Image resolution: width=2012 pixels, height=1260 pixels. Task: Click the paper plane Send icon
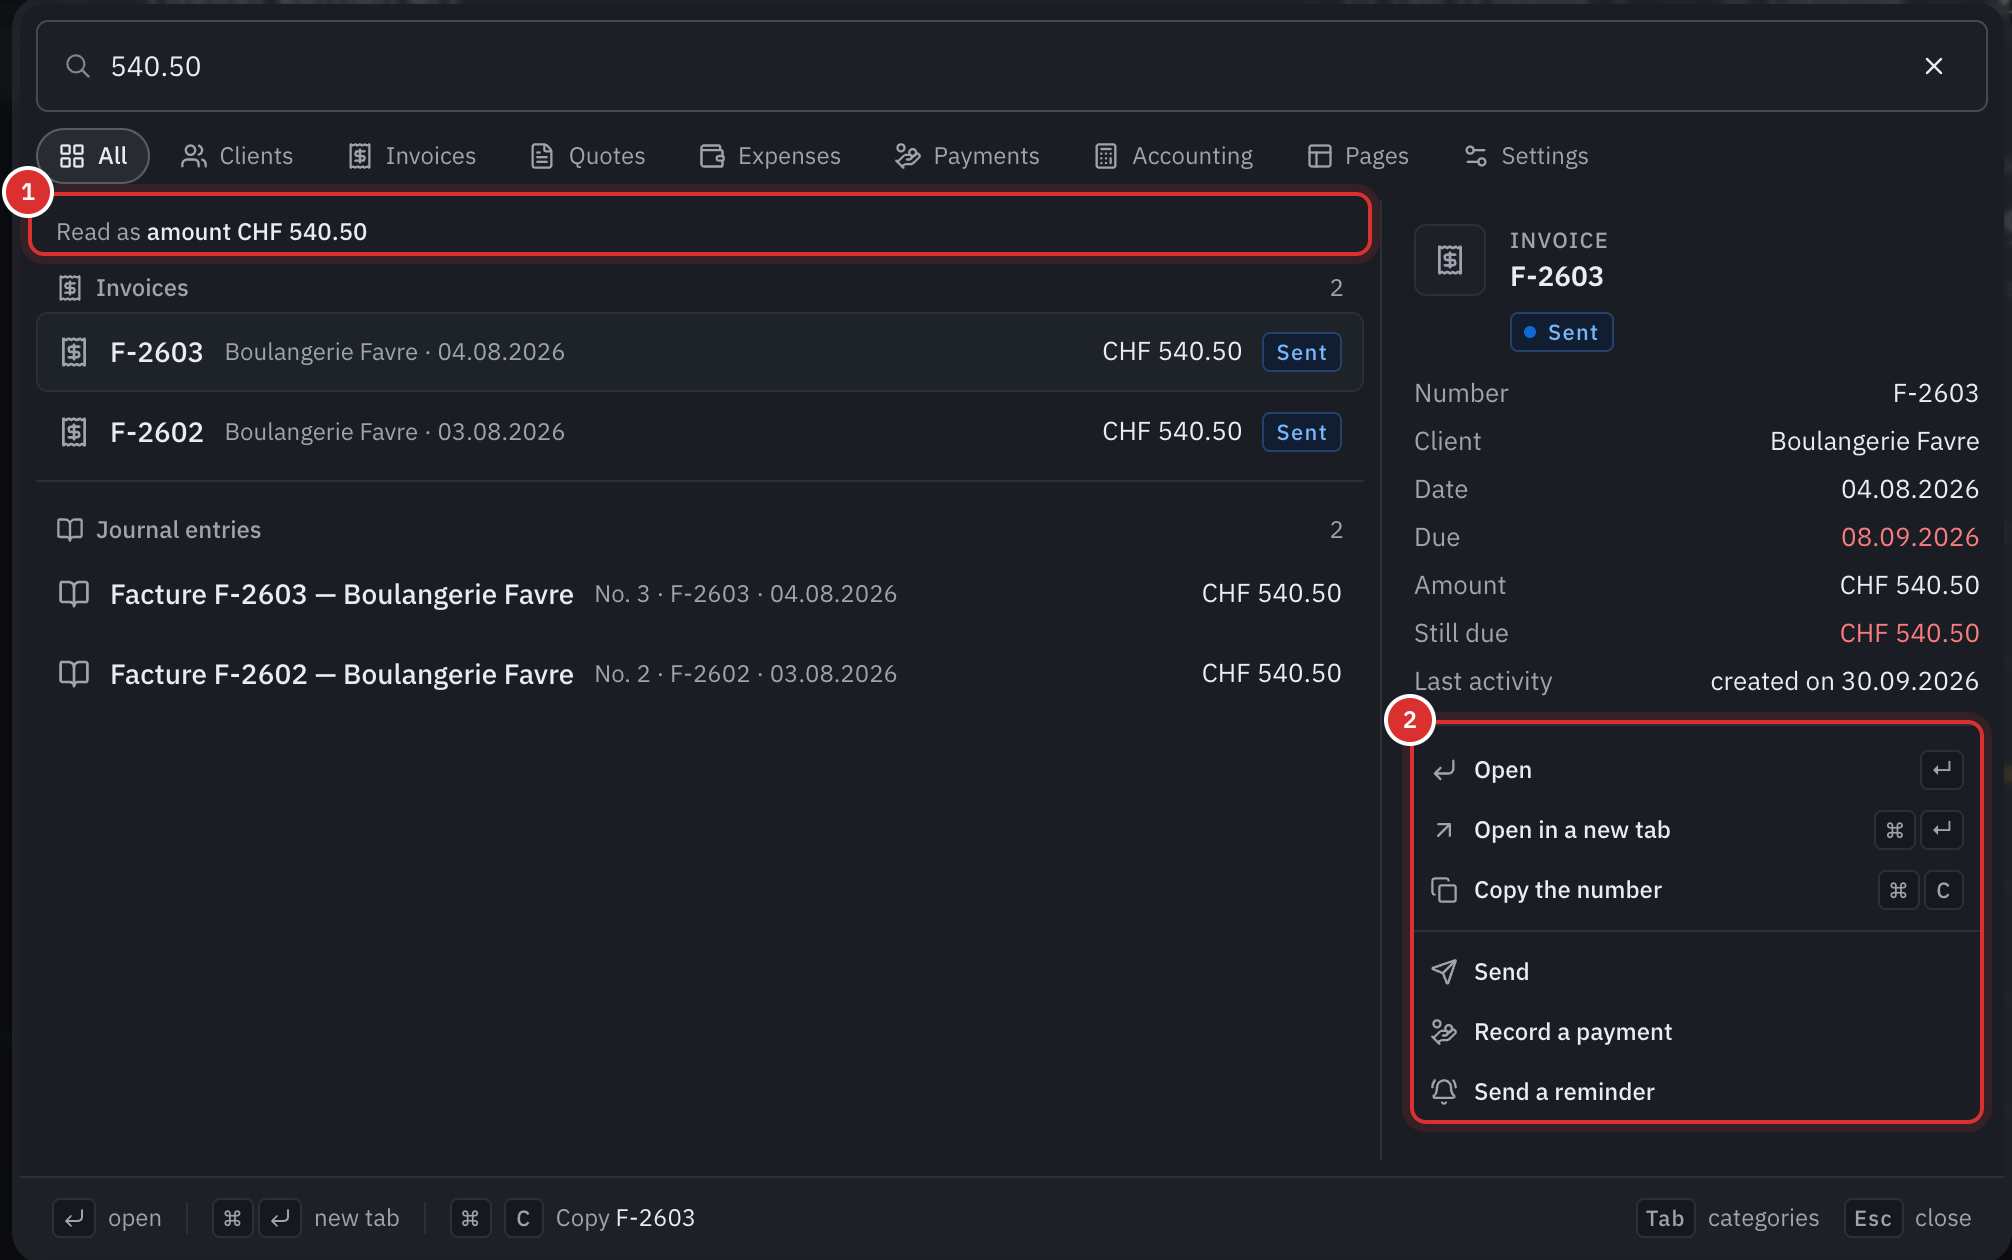(x=1444, y=972)
